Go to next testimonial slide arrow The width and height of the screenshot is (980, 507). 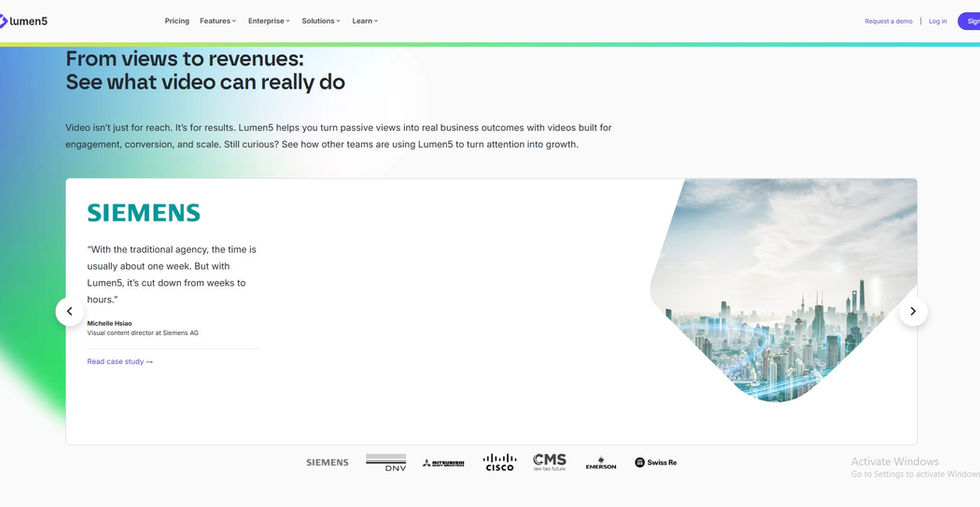[x=913, y=311]
